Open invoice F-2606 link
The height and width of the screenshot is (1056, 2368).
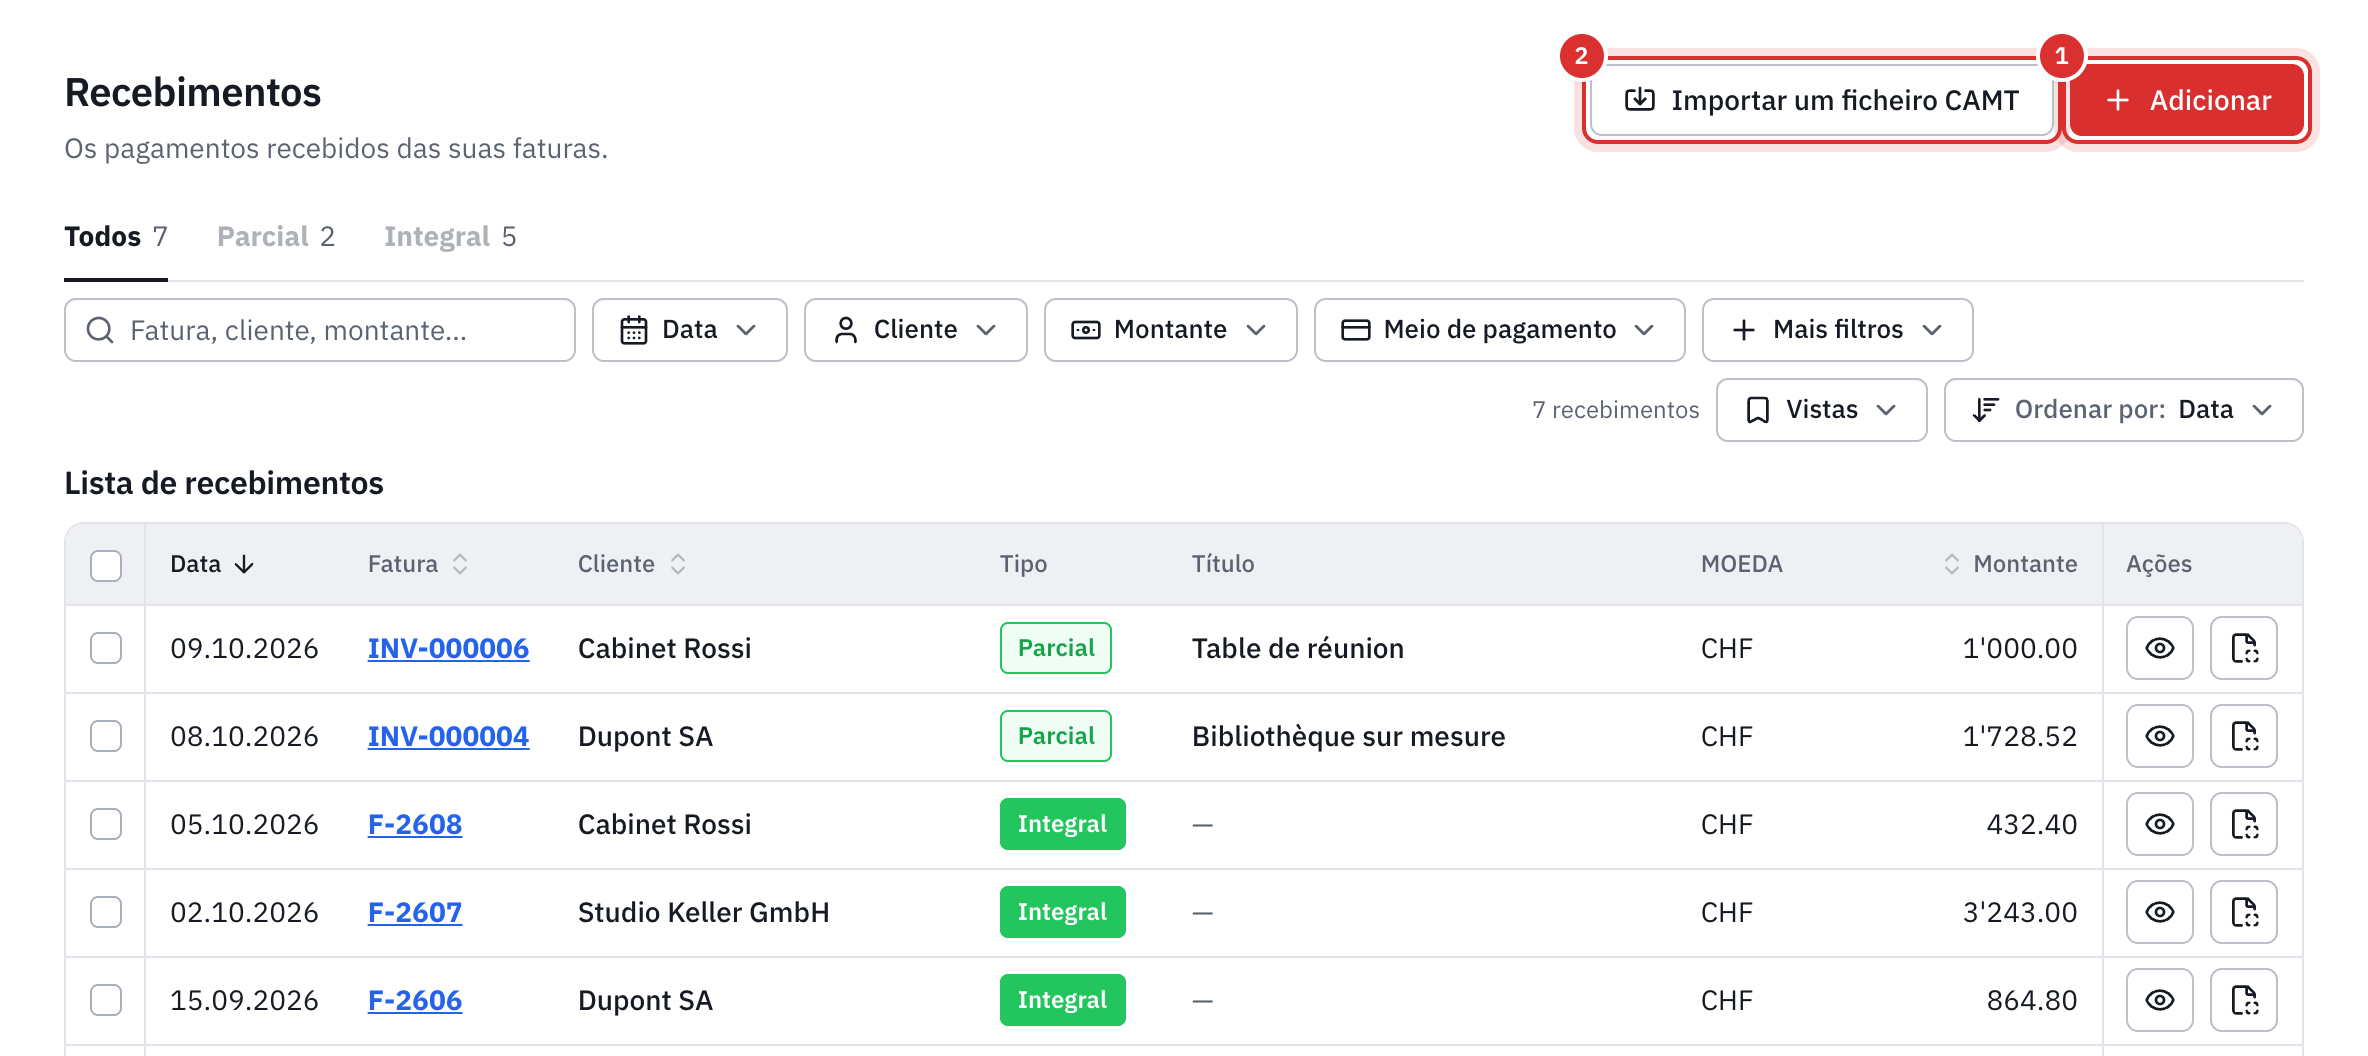point(415,1000)
